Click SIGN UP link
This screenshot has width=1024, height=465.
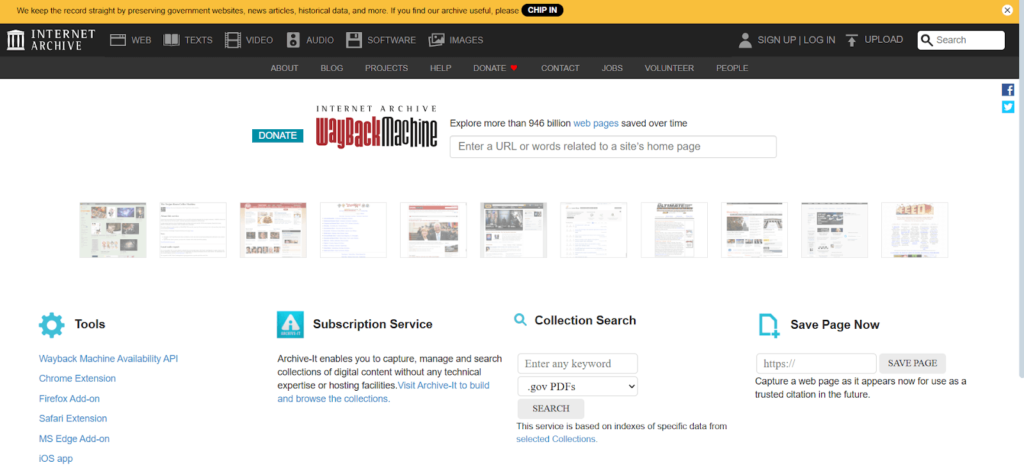[x=776, y=40]
